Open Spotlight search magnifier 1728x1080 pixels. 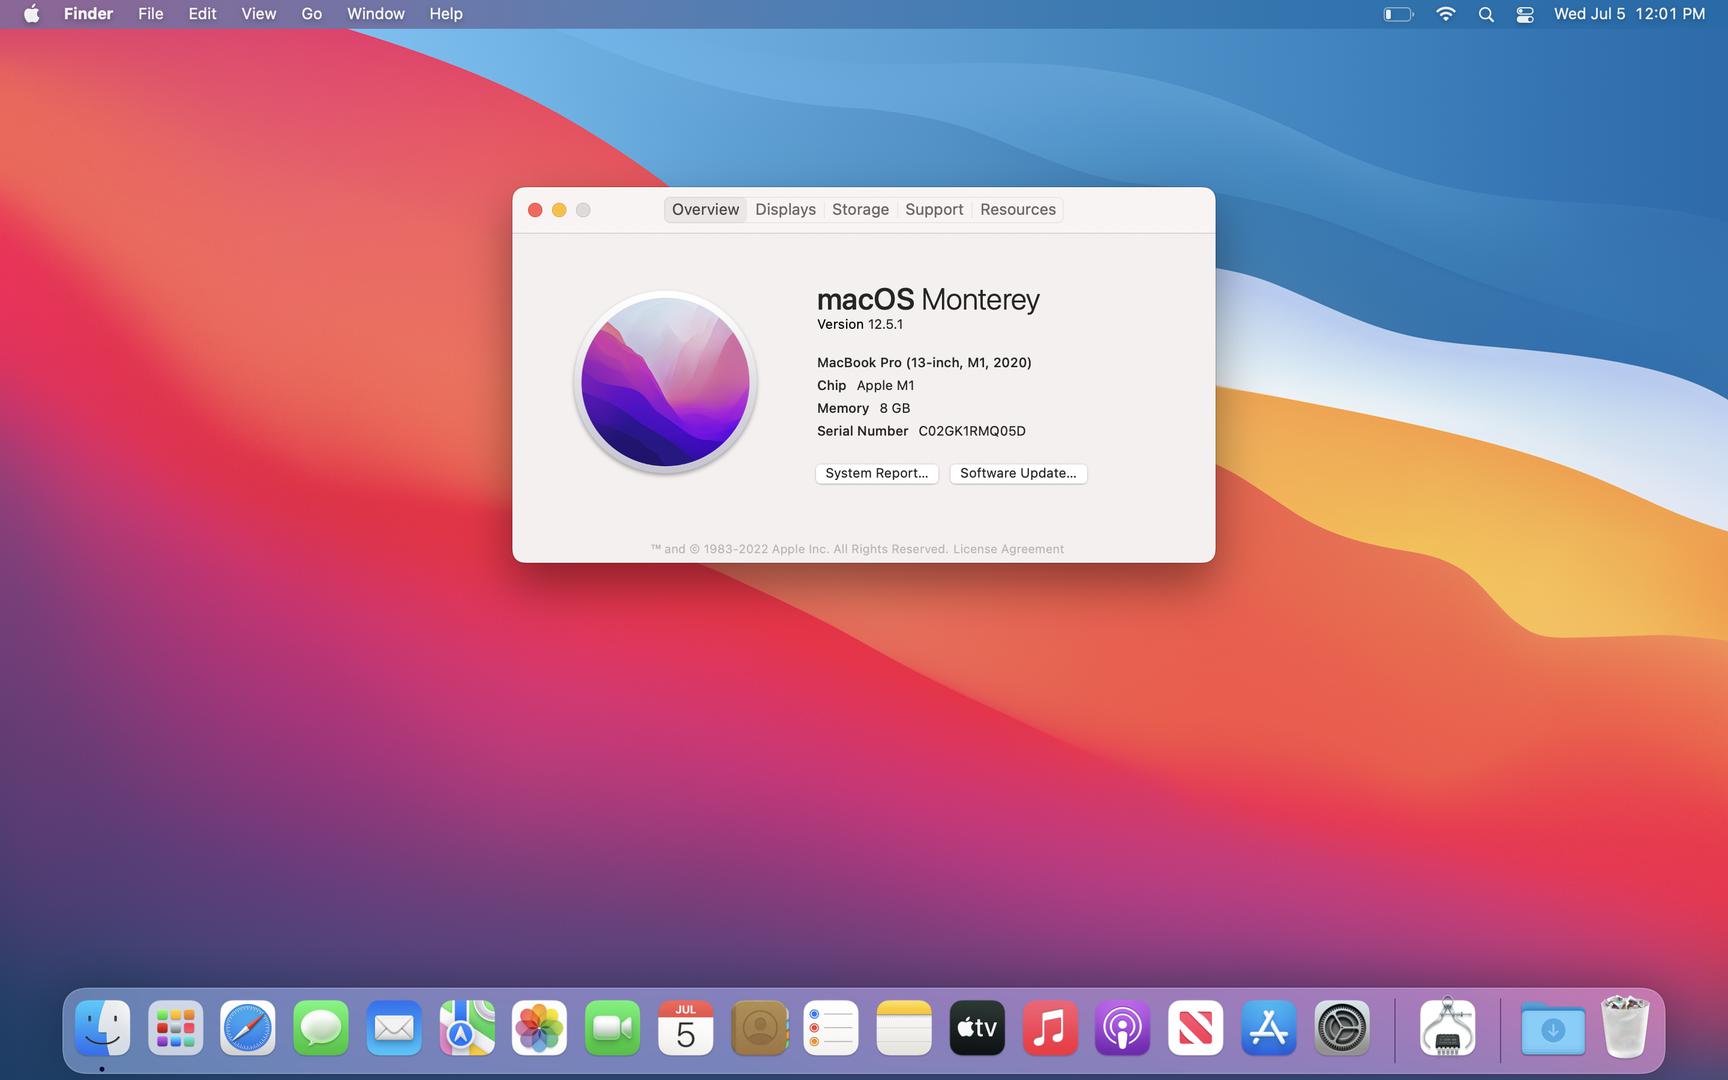pyautogui.click(x=1486, y=14)
